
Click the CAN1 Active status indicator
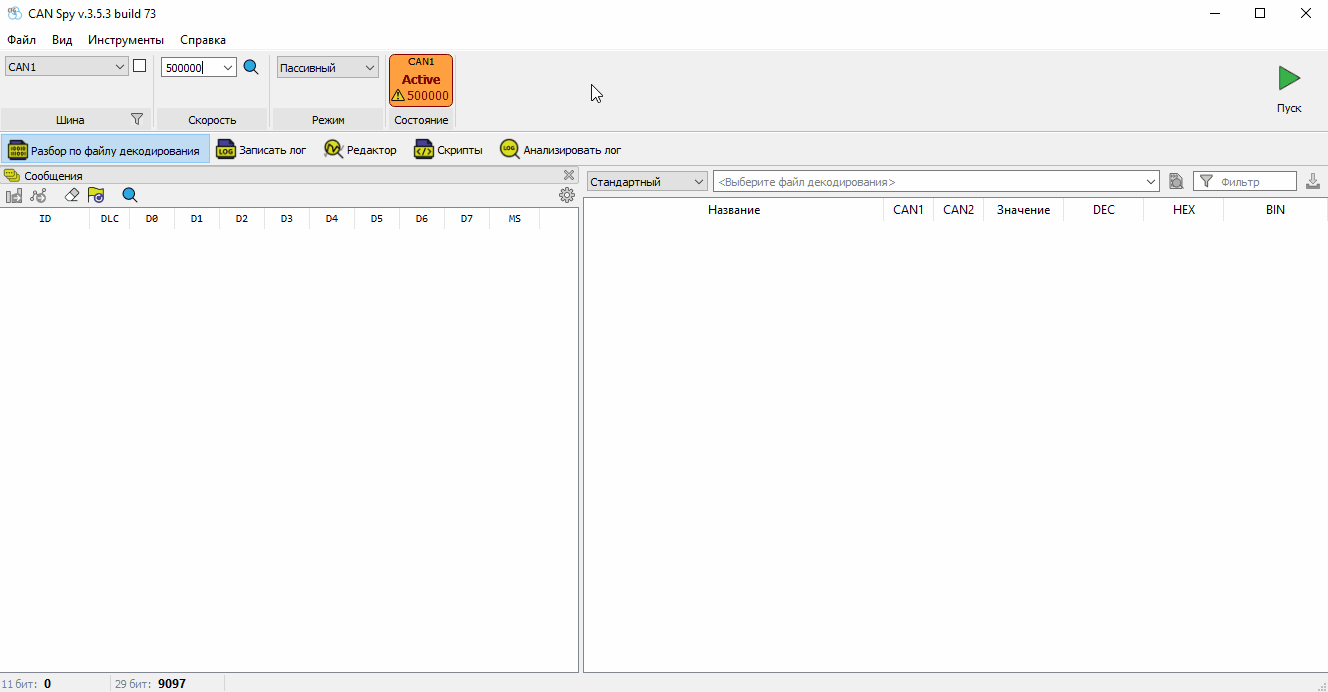(x=421, y=80)
